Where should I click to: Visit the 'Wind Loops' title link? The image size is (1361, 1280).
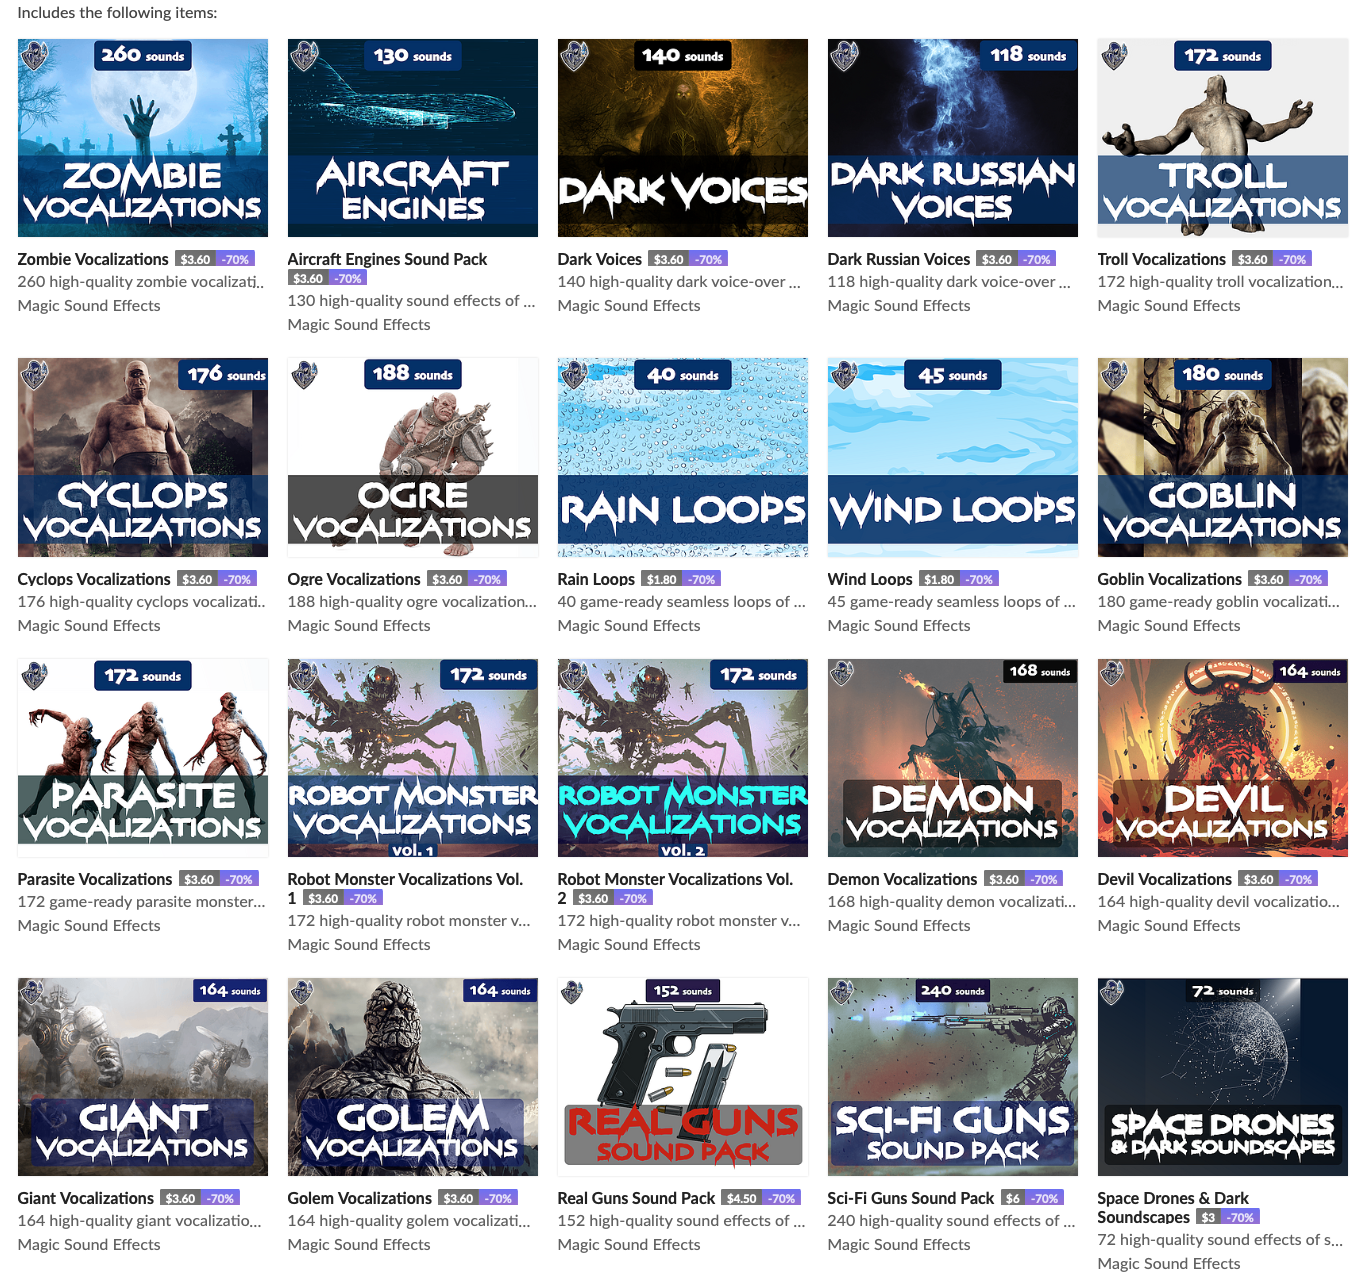(870, 579)
